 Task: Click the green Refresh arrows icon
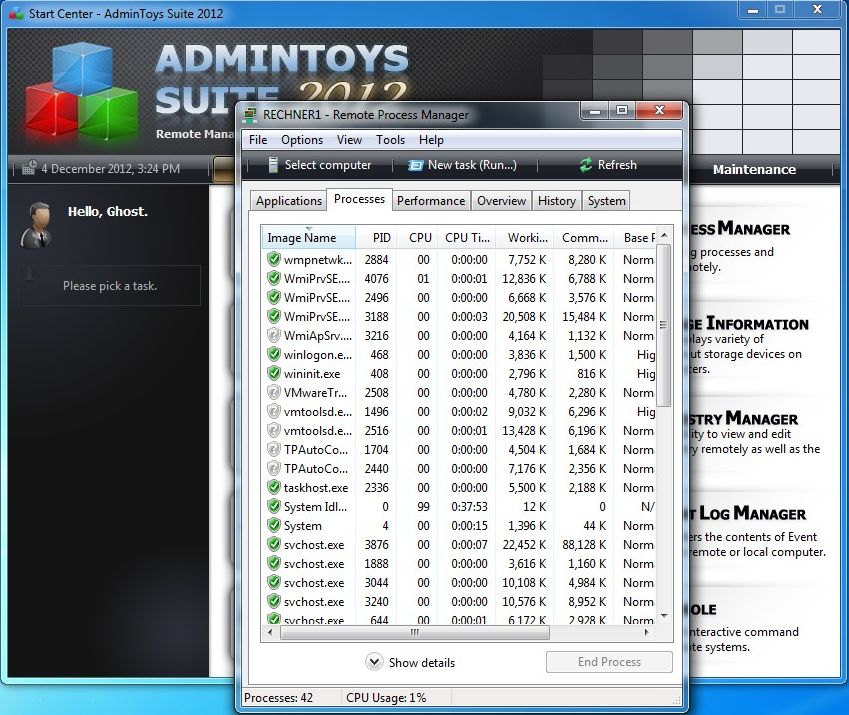point(585,165)
